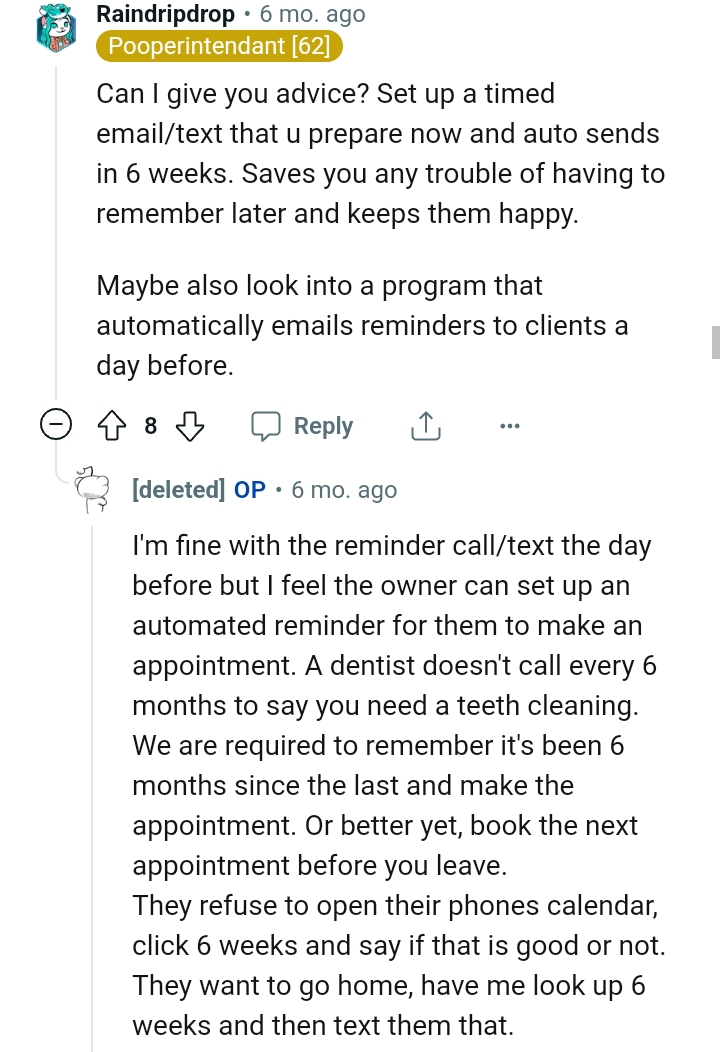Downvote Raindripdrop's comment

(x=188, y=425)
